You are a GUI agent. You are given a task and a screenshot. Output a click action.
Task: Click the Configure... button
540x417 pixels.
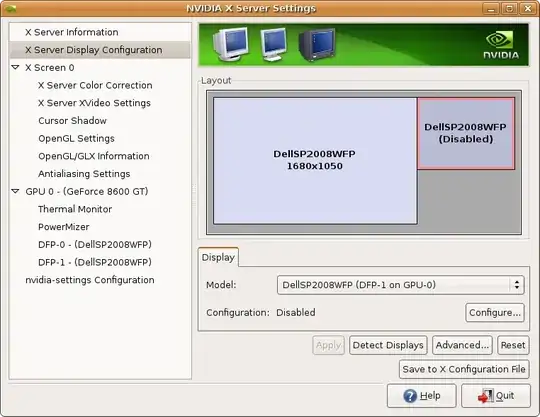point(495,313)
